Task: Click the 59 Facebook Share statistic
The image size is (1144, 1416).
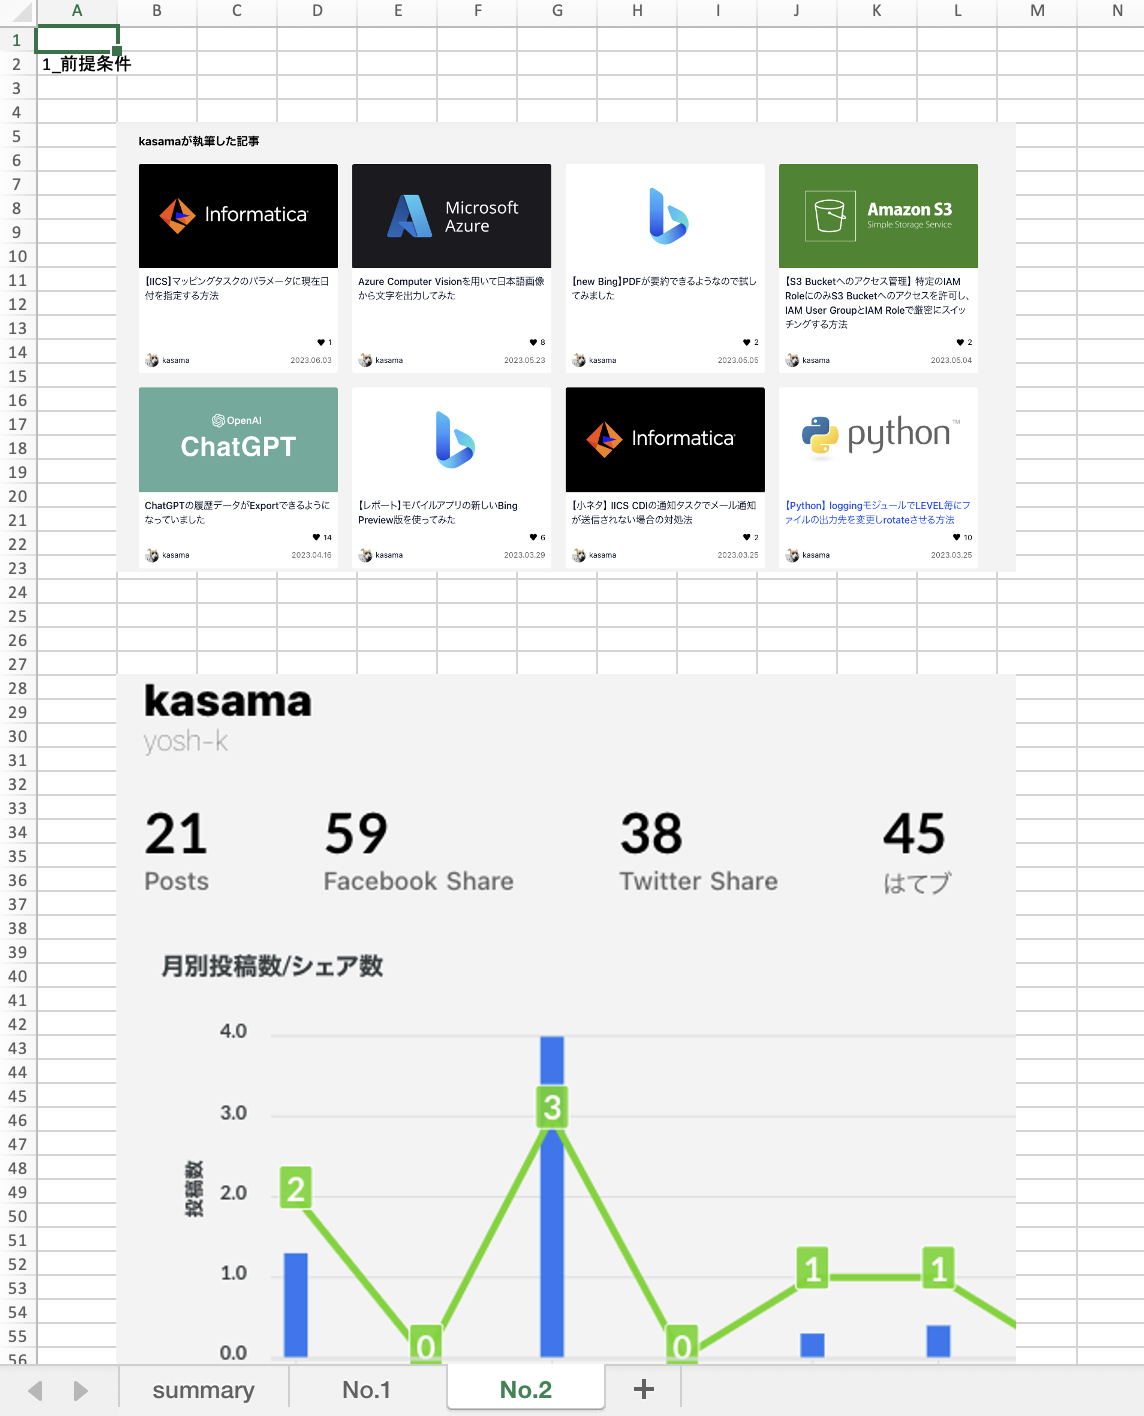Action: 357,834
